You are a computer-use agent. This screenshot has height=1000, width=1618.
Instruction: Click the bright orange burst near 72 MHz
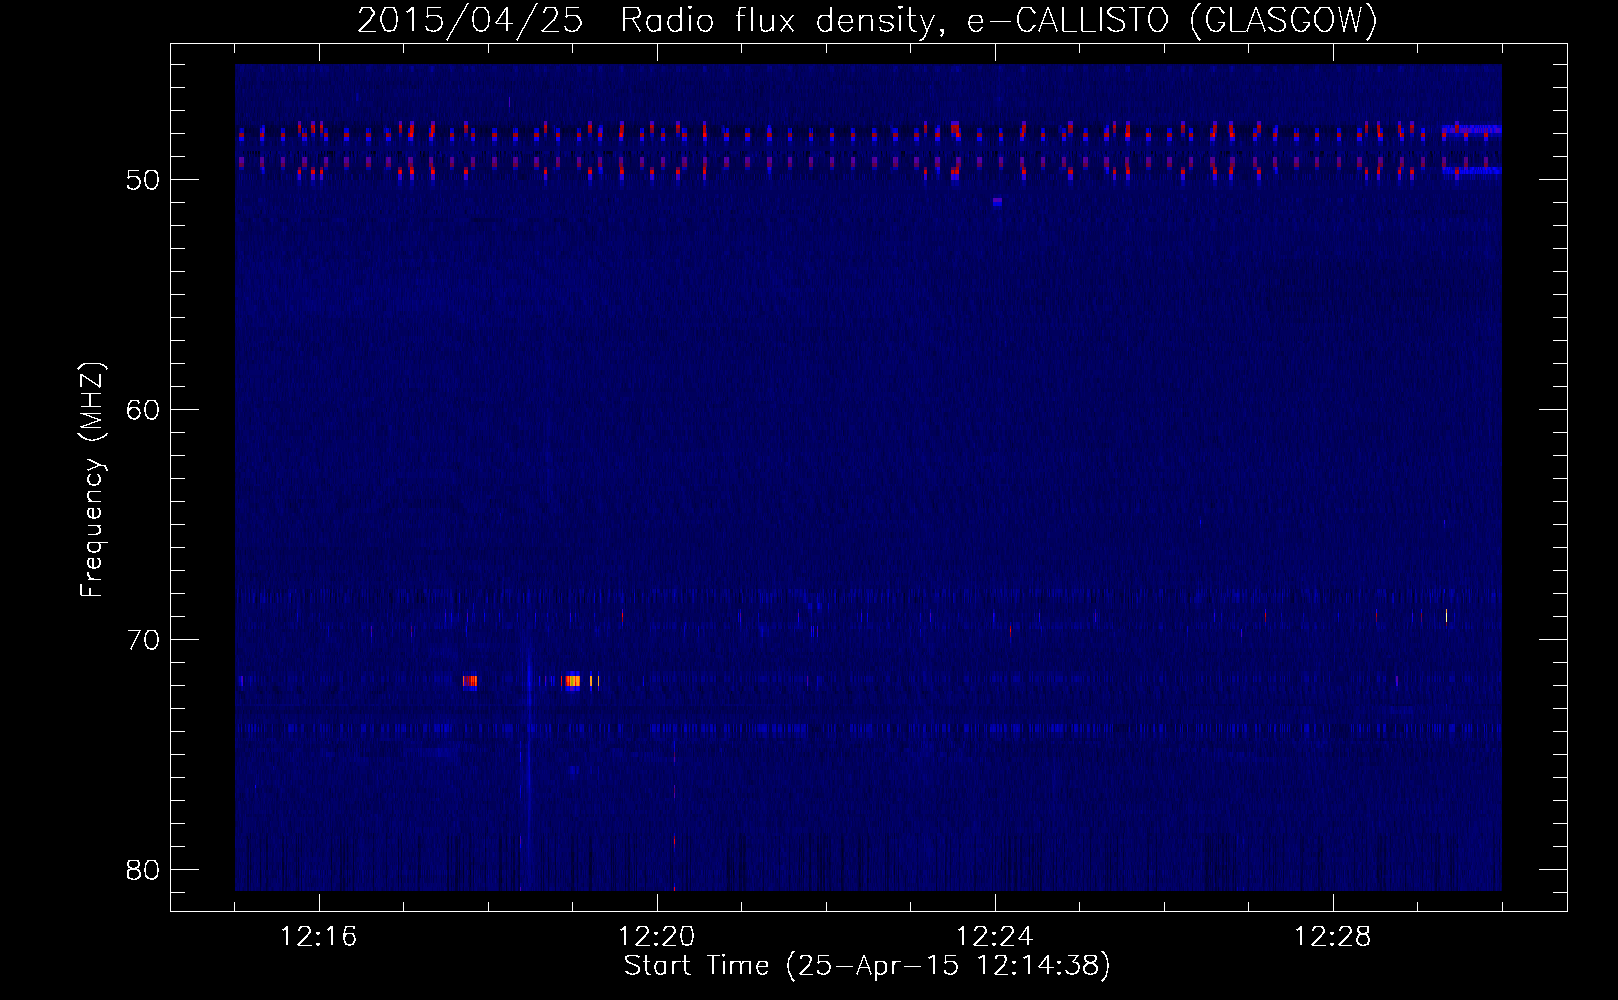click(x=573, y=681)
